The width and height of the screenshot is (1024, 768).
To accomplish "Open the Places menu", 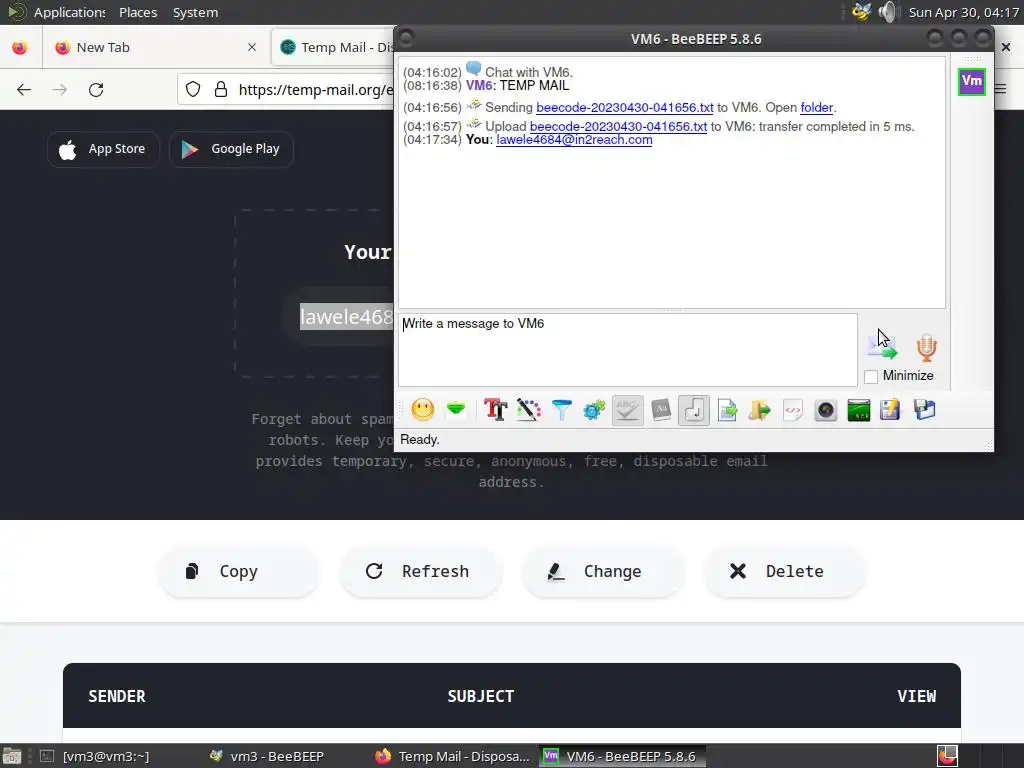I will (x=138, y=12).
